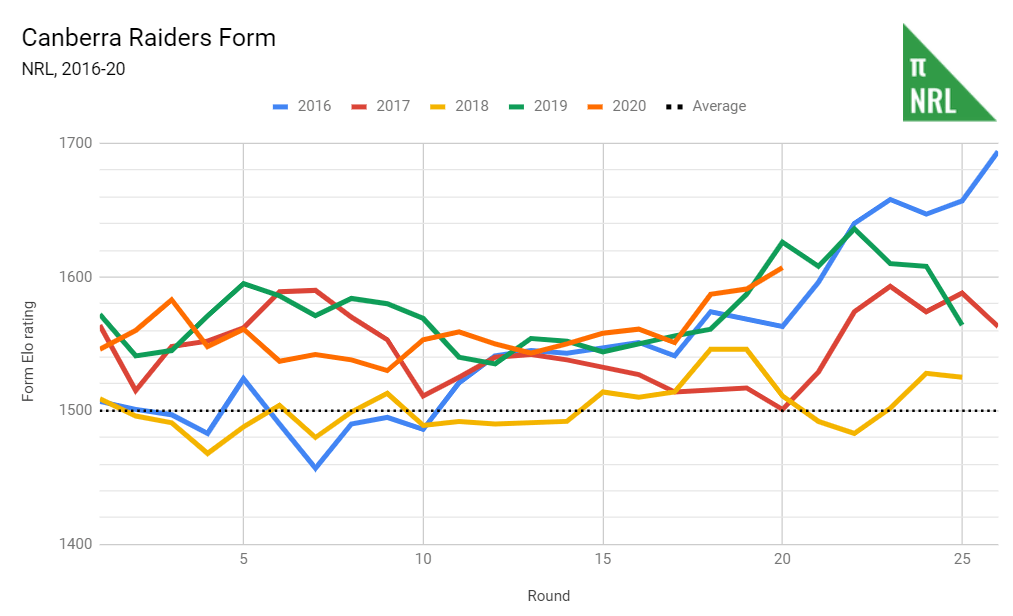Click the chart title Canberra Raiders Form
The height and width of the screenshot is (616, 1013).
[x=148, y=39]
